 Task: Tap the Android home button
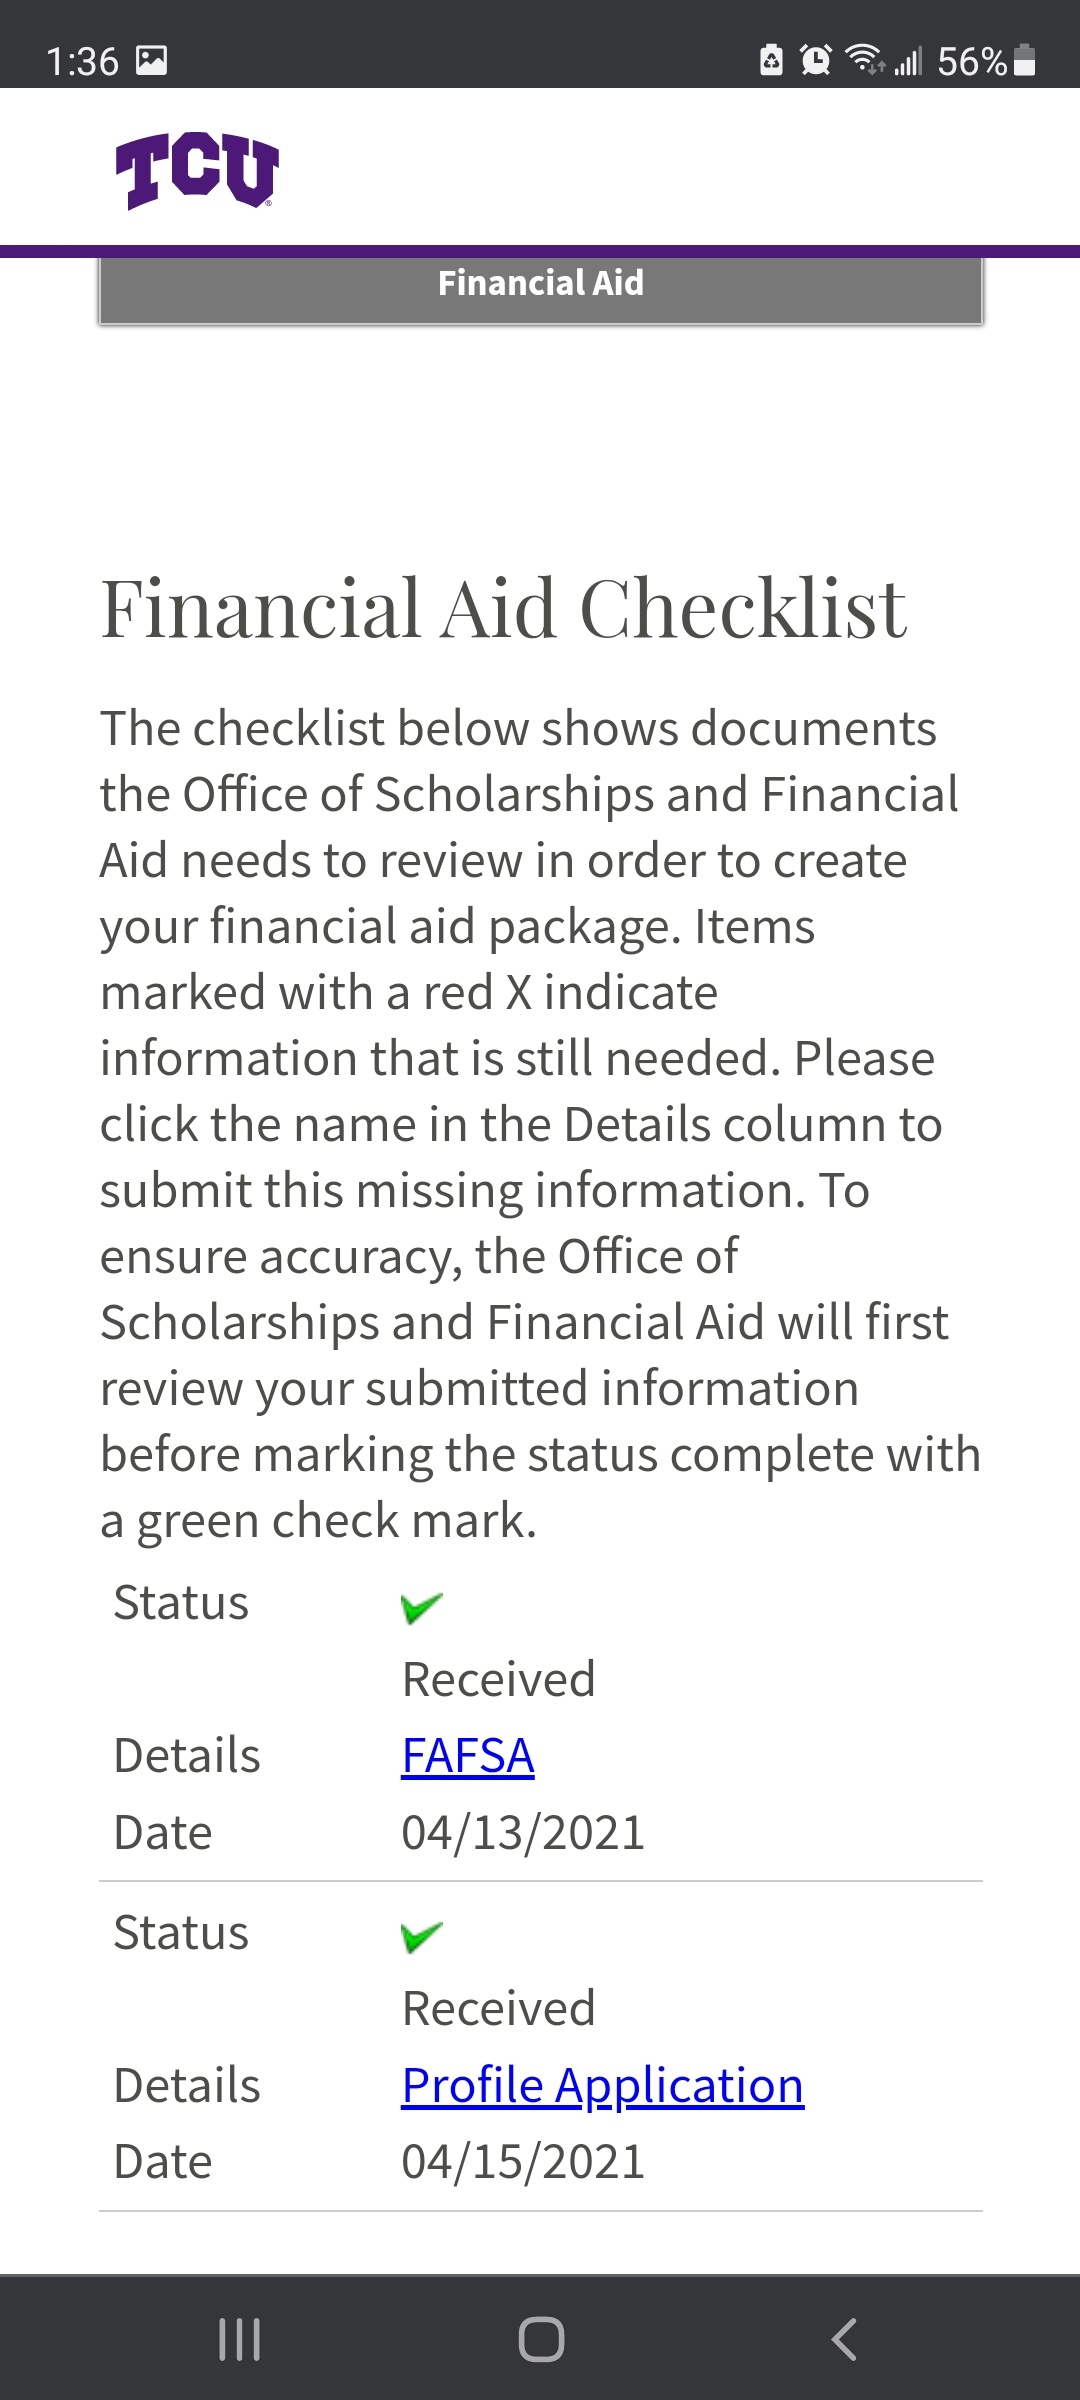[x=541, y=2339]
